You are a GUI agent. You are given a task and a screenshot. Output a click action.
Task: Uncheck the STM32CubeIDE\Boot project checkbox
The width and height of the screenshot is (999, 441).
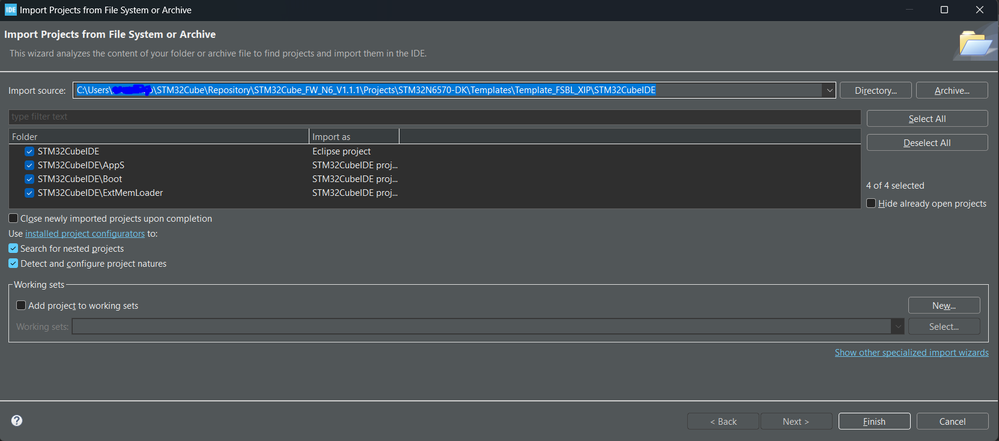click(29, 178)
